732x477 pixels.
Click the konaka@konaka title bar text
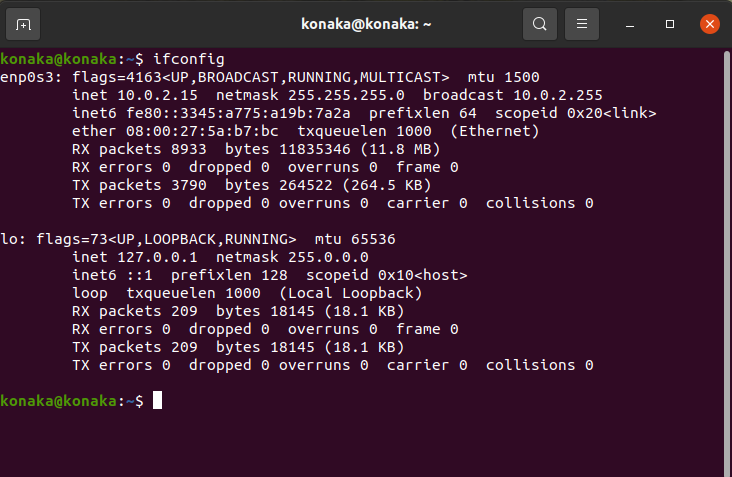click(x=366, y=24)
